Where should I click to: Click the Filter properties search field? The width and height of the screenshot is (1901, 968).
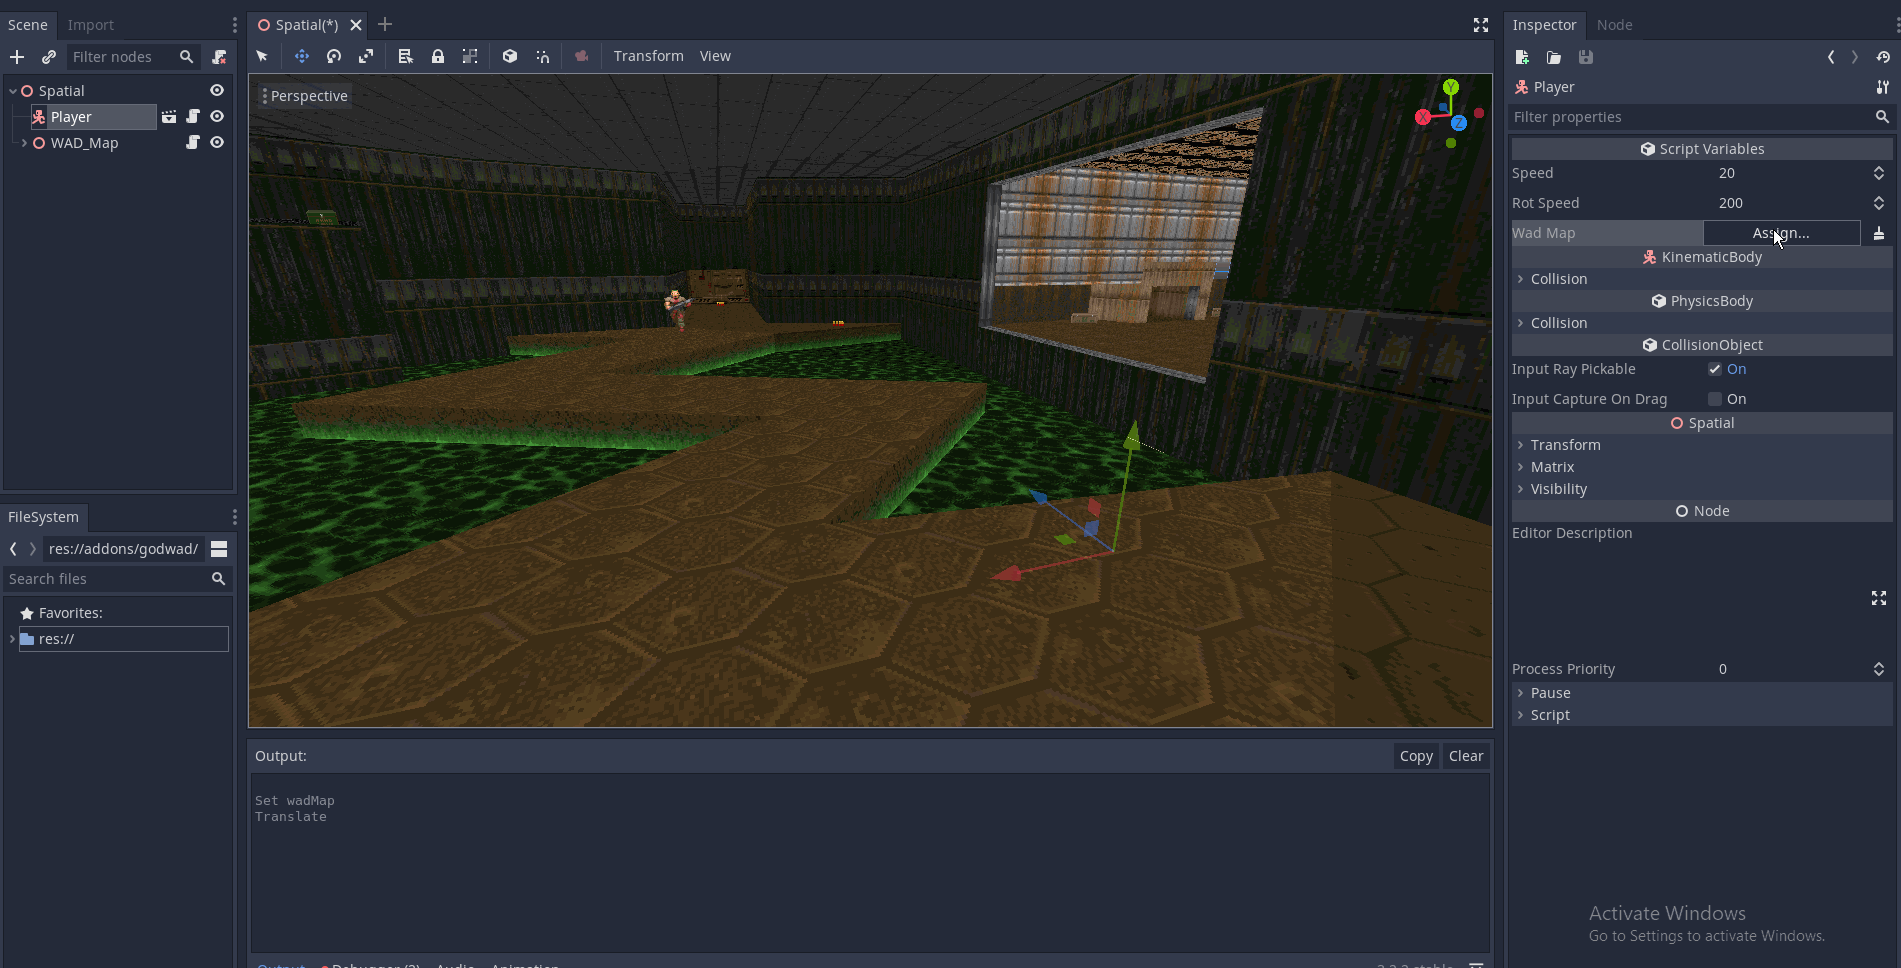[1690, 117]
